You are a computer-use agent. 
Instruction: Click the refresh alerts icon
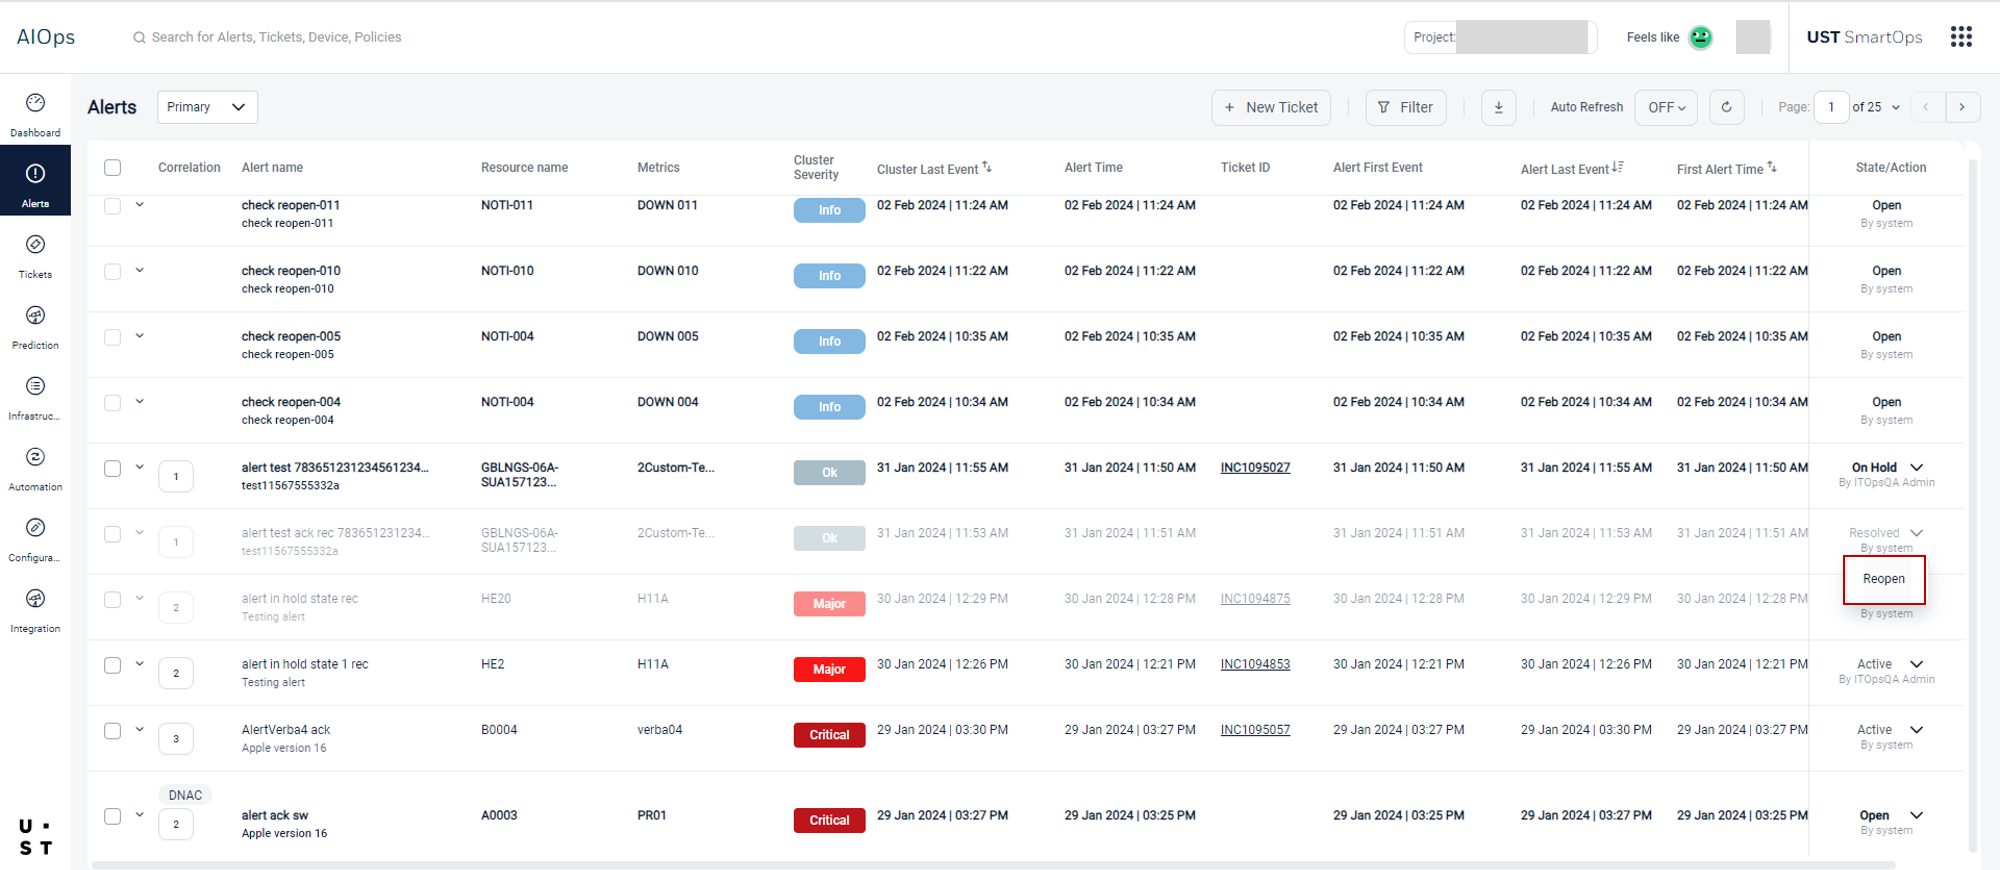[x=1726, y=107]
